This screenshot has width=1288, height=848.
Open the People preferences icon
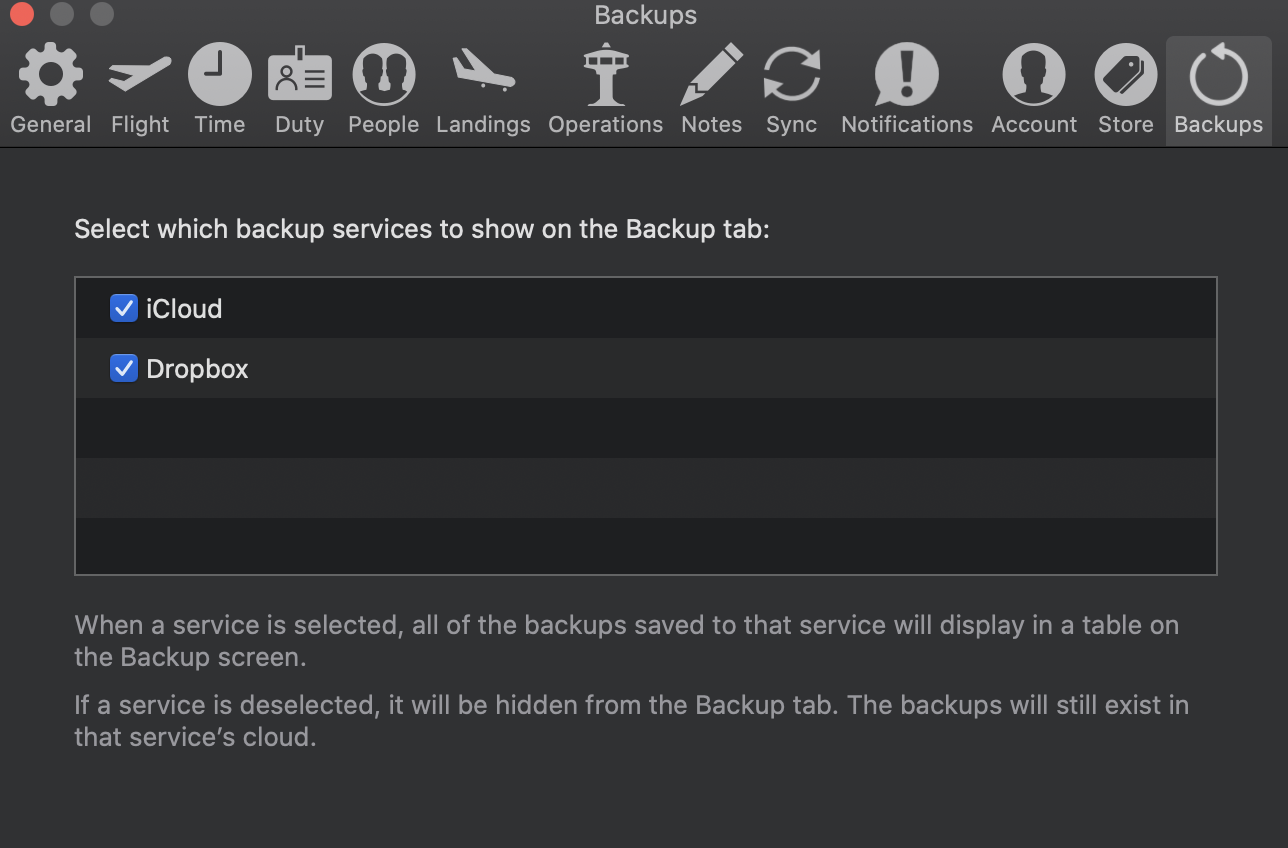(x=384, y=75)
